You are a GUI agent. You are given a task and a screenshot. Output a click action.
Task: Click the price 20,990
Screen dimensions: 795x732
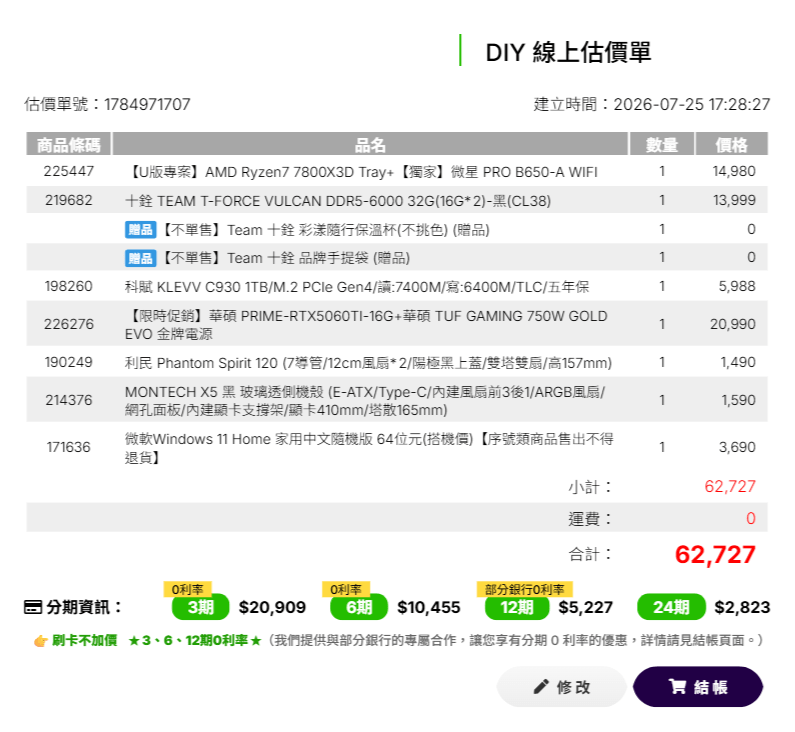(x=733, y=324)
